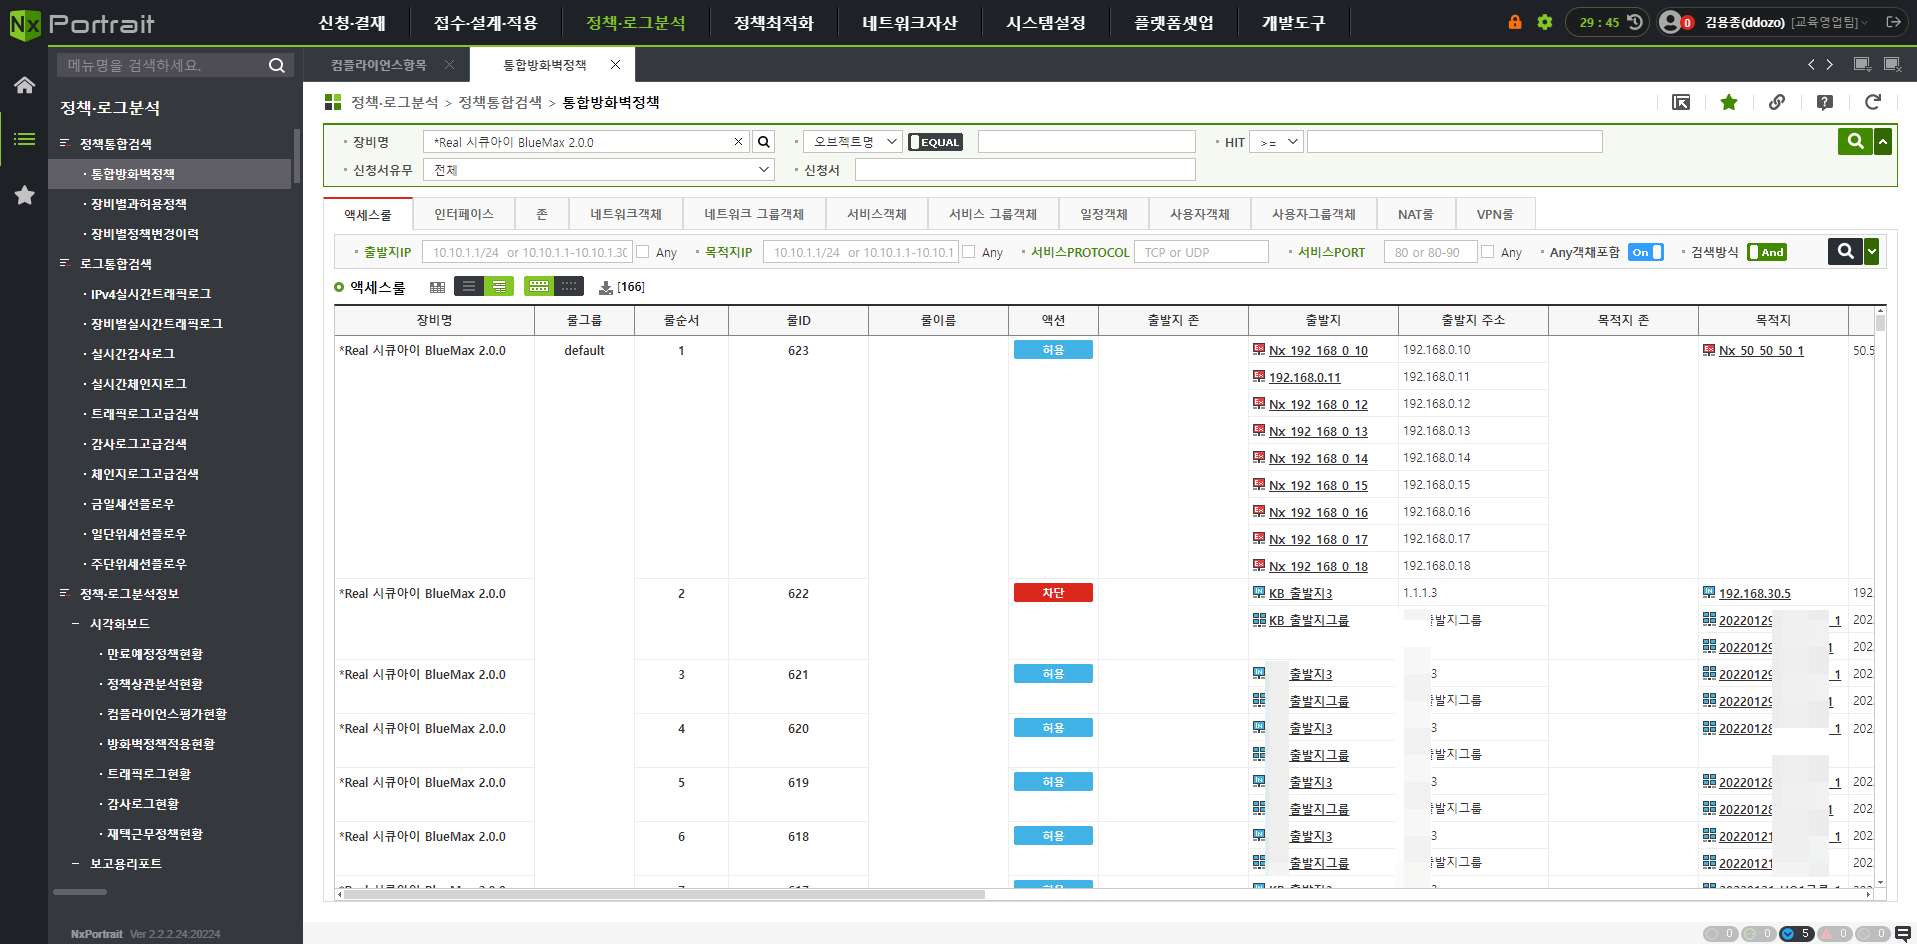Viewport: 1917px width, 944px height.
Task: Open the 오브젝트명 dropdown
Action: point(853,142)
